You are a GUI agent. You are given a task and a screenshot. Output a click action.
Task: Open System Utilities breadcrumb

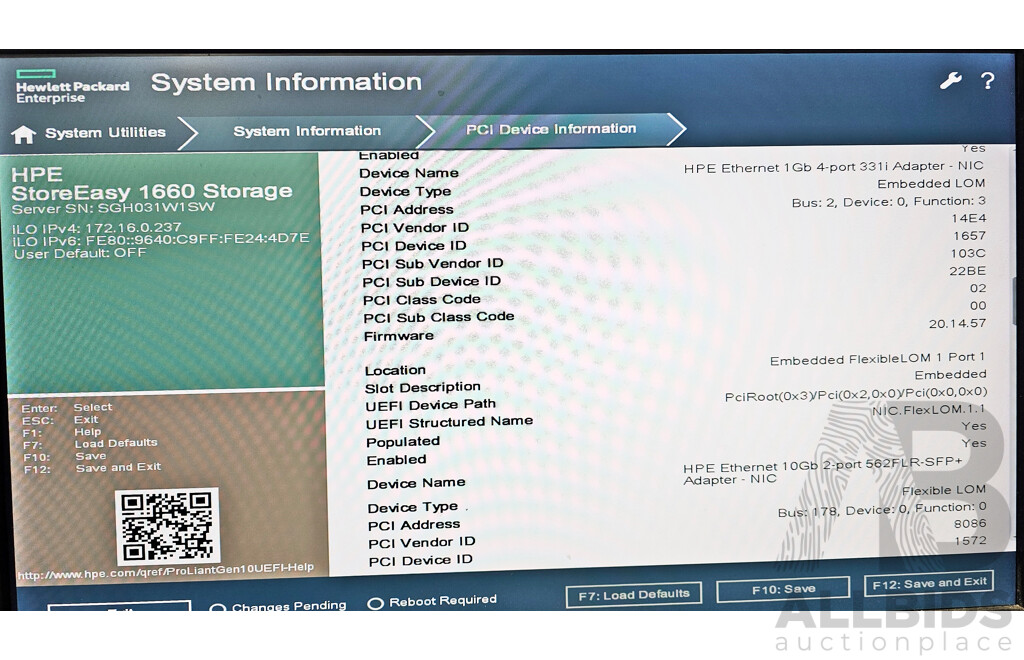[x=105, y=133]
